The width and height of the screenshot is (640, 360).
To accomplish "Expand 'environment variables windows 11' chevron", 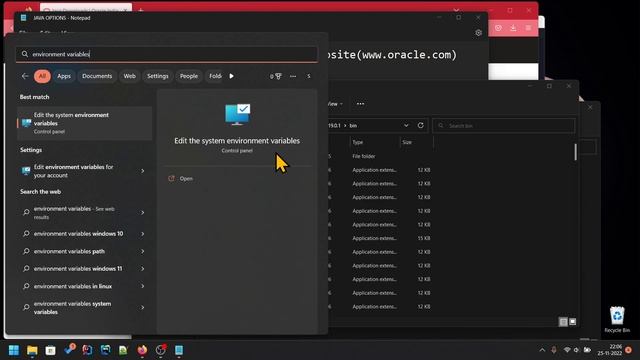I will coord(143,269).
